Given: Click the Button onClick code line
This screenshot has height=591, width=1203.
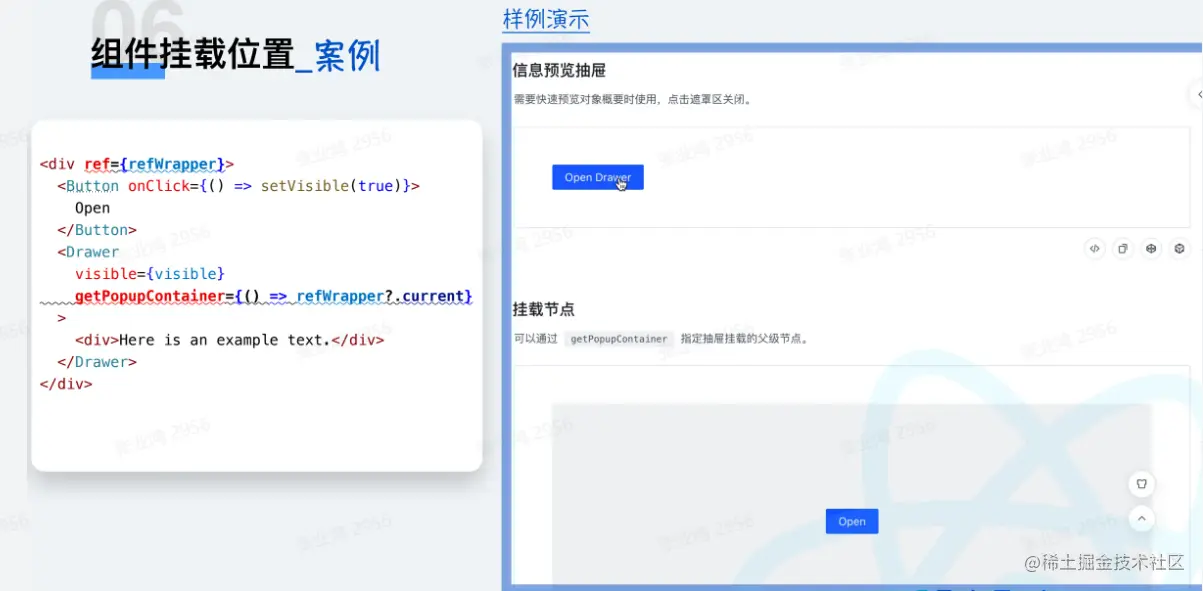Looking at the screenshot, I should pos(238,186).
